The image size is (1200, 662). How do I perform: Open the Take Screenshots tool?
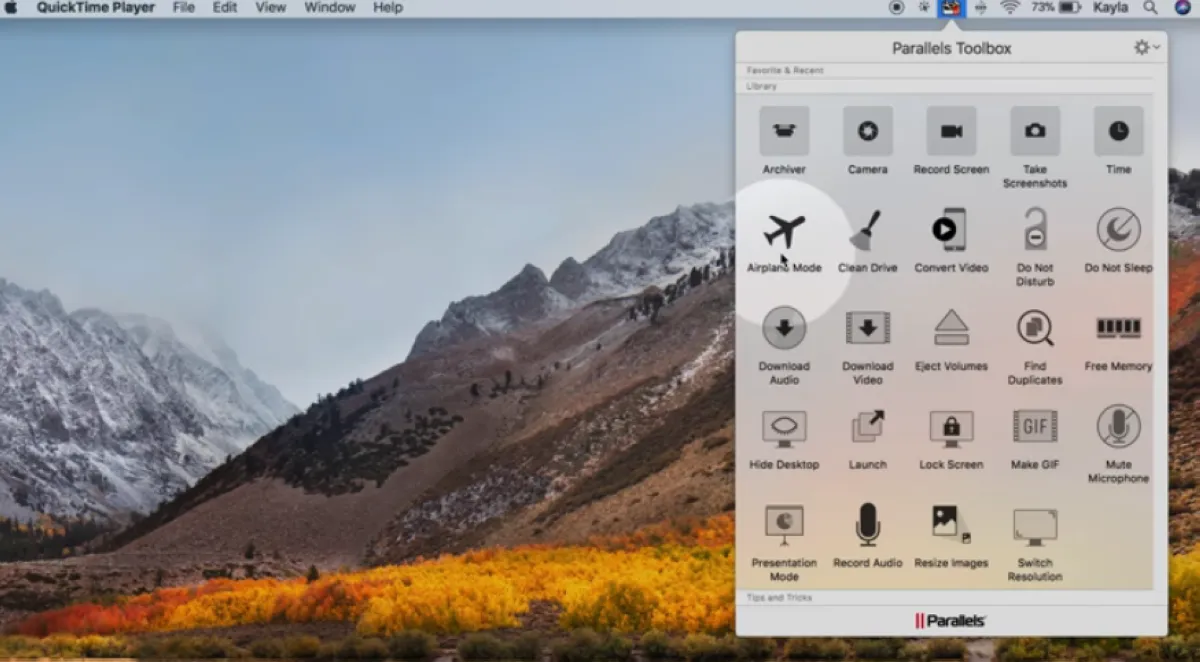(x=1035, y=132)
